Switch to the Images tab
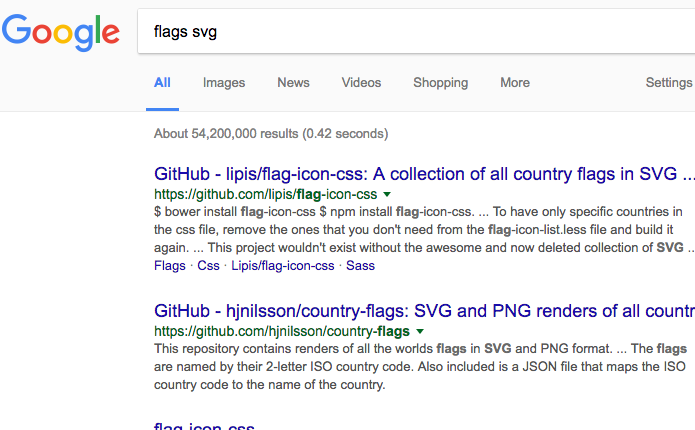 coord(224,83)
